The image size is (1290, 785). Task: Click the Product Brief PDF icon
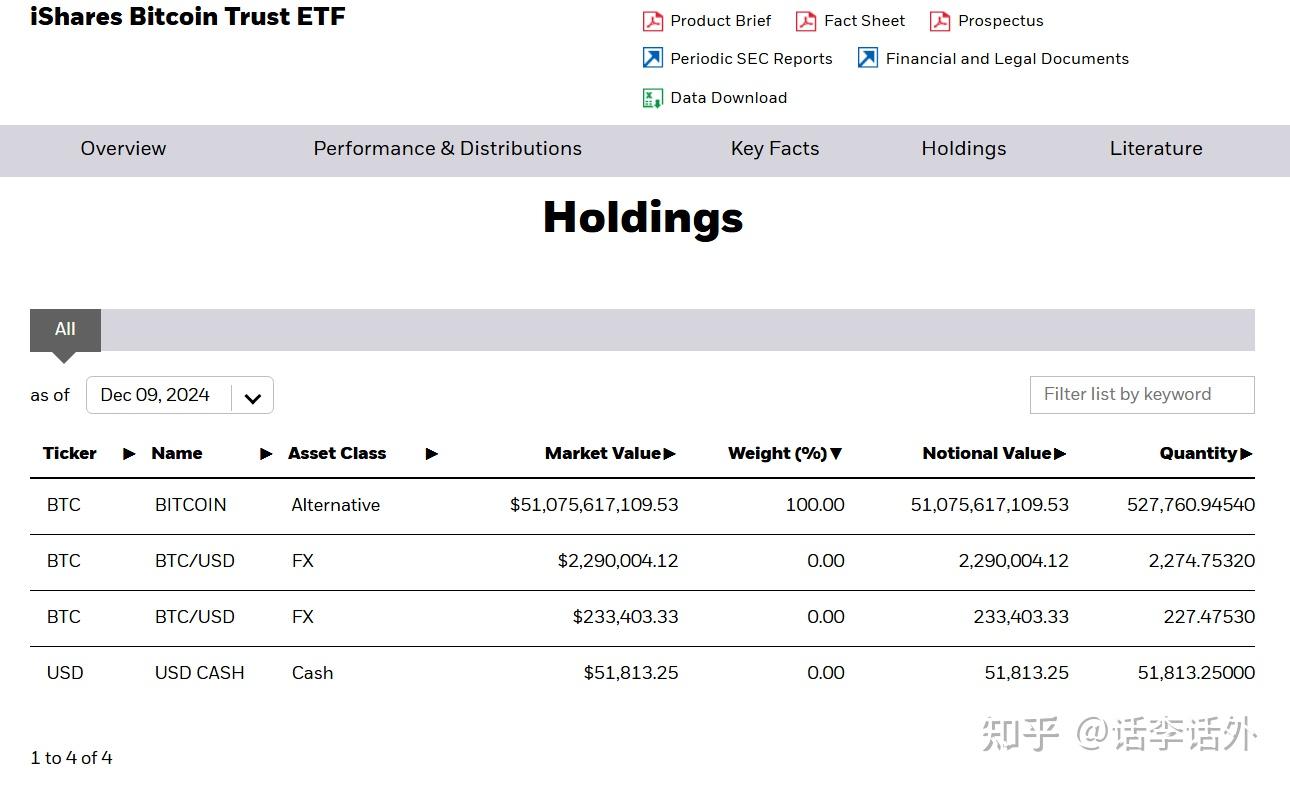coord(653,21)
